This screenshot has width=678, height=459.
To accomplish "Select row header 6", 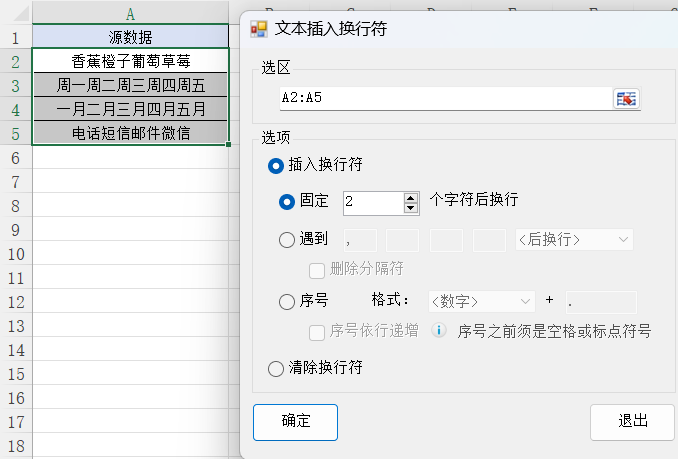I will coord(16,158).
